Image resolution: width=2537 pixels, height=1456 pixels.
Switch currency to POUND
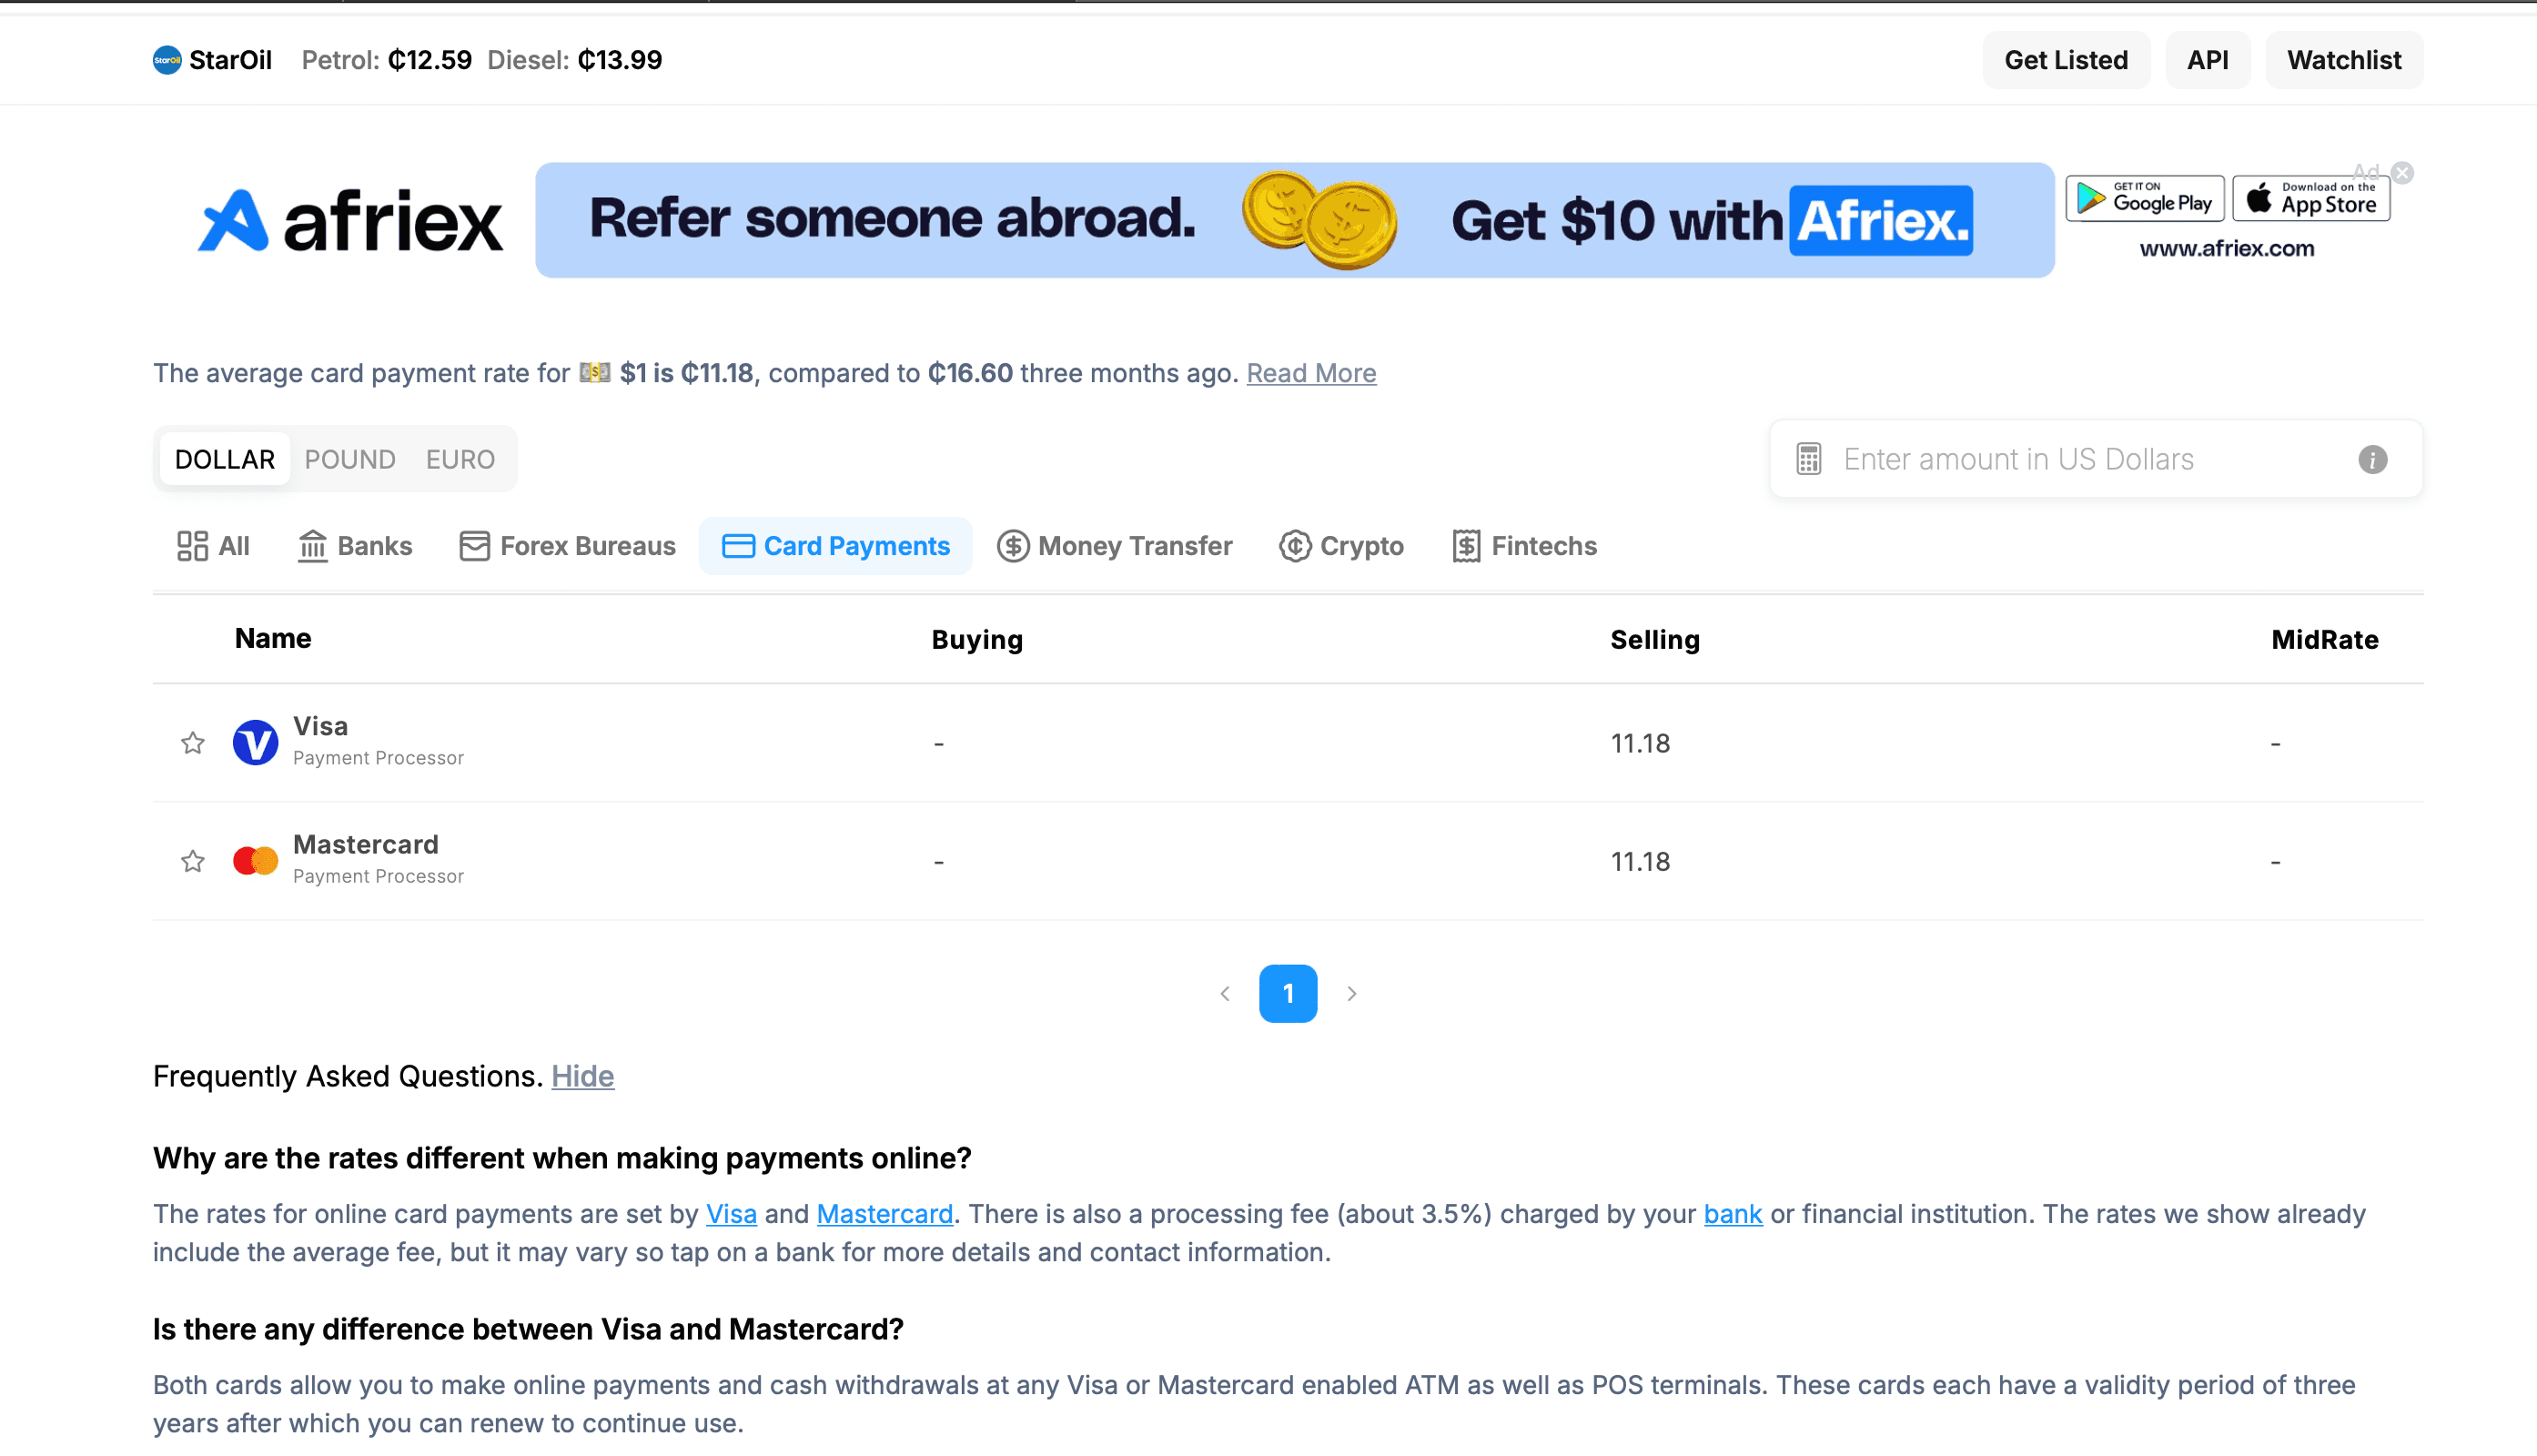pos(350,459)
